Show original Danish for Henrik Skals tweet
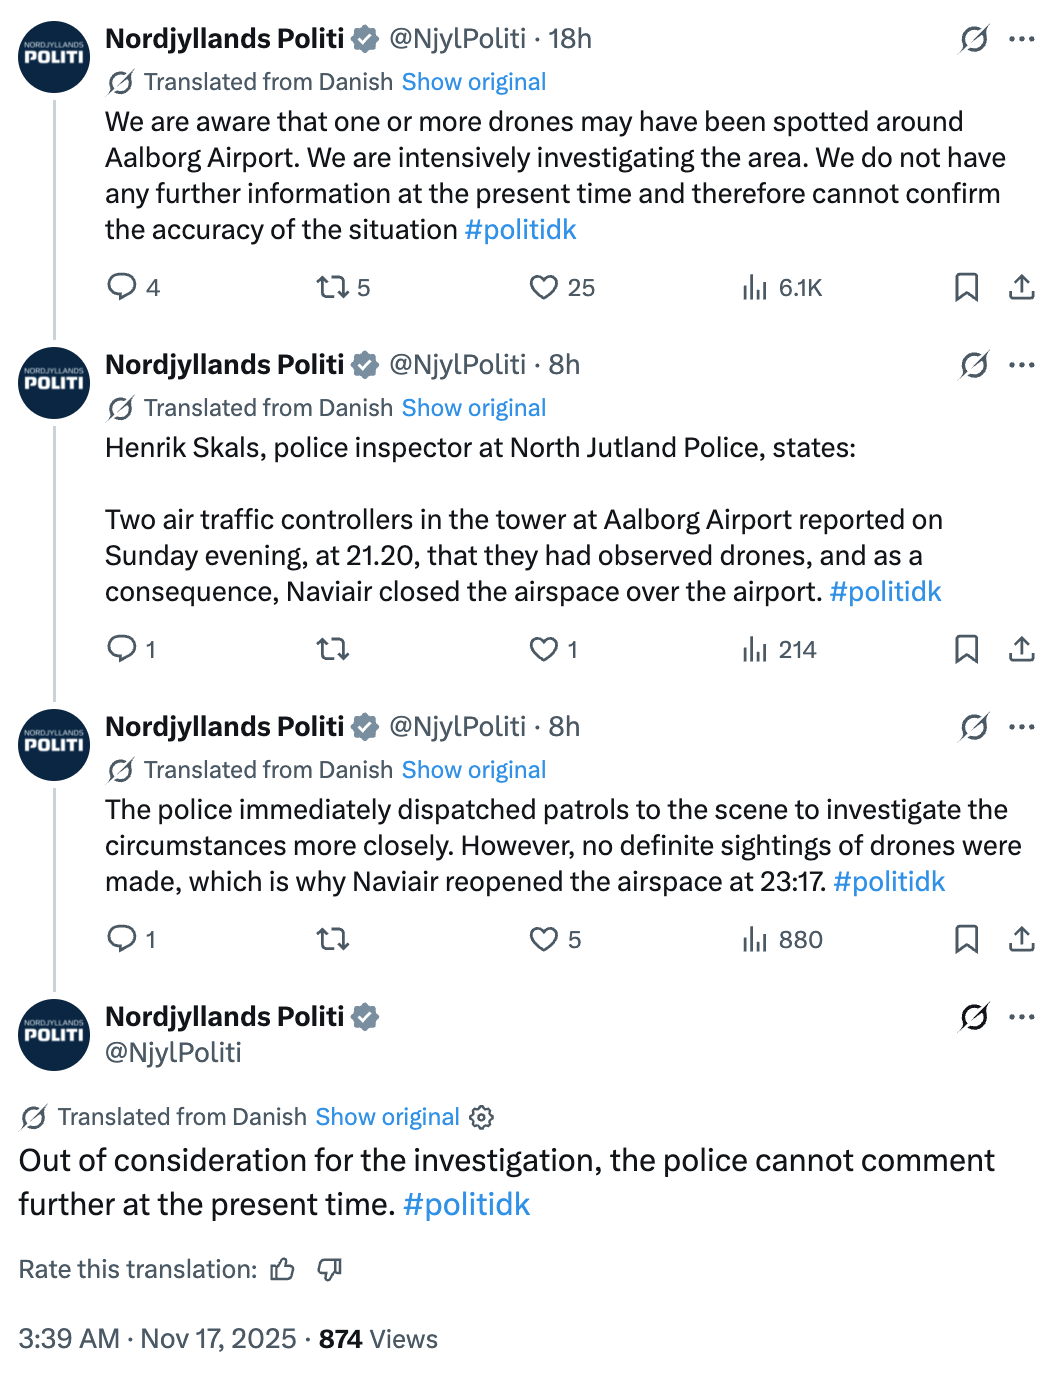 [x=474, y=408]
